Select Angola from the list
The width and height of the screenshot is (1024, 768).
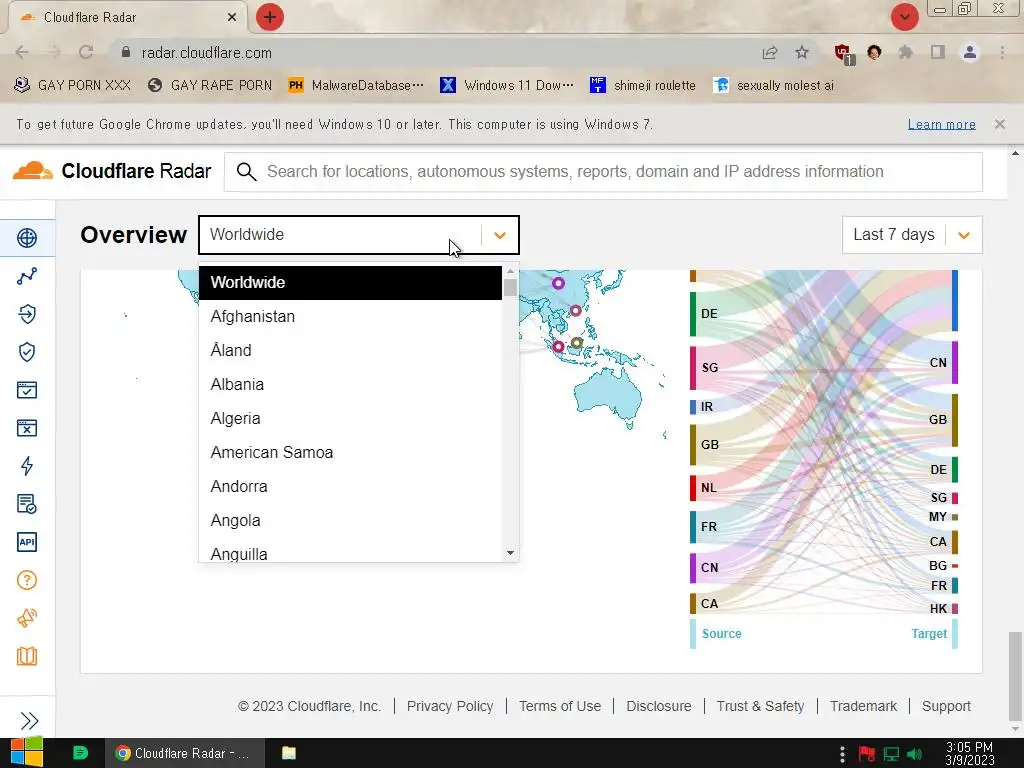click(x=350, y=520)
